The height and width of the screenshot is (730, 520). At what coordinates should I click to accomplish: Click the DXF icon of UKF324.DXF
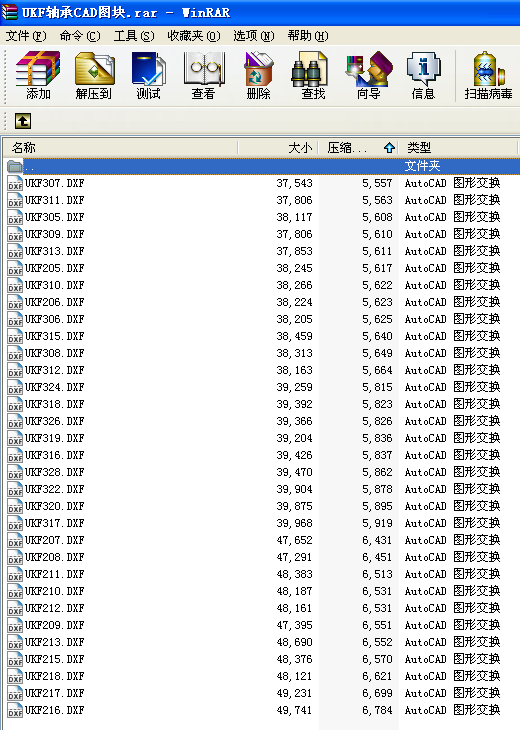[x=15, y=387]
